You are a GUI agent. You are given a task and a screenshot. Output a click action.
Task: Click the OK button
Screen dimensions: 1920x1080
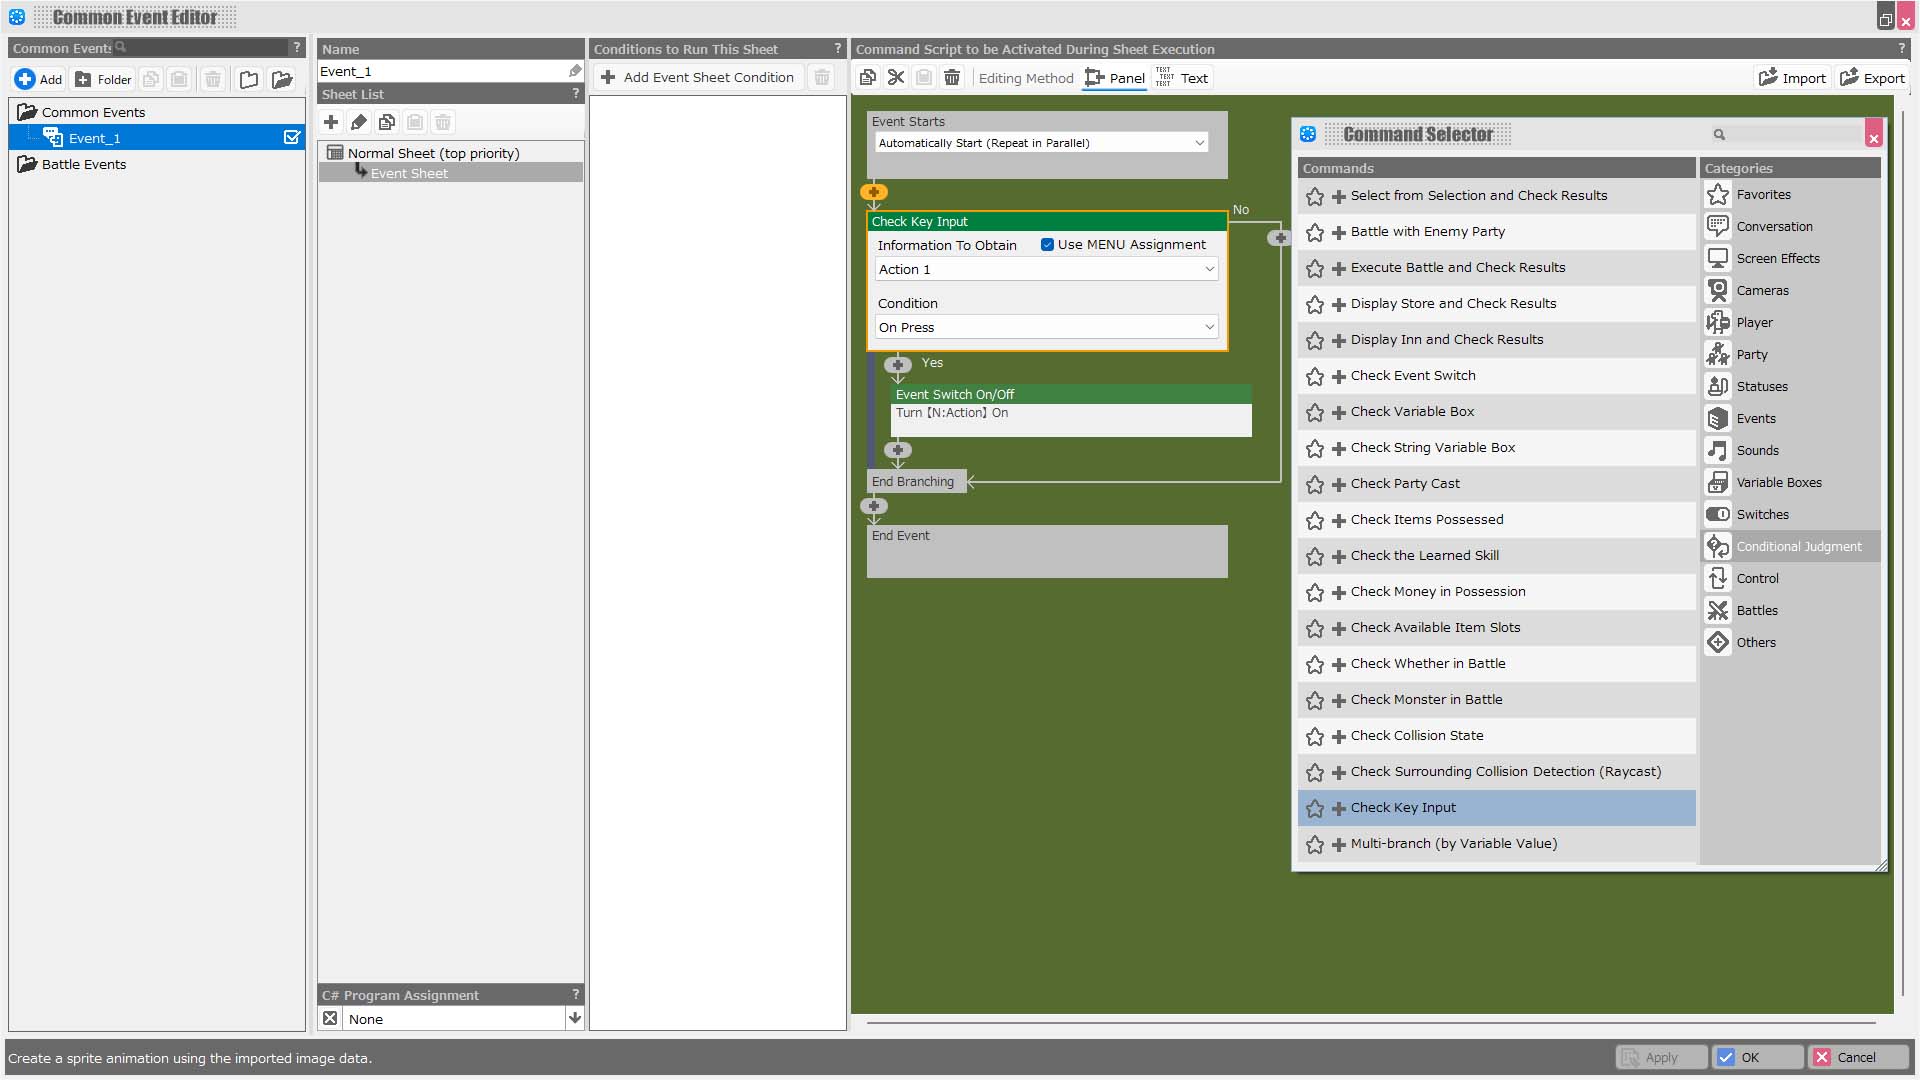[x=1757, y=1057]
